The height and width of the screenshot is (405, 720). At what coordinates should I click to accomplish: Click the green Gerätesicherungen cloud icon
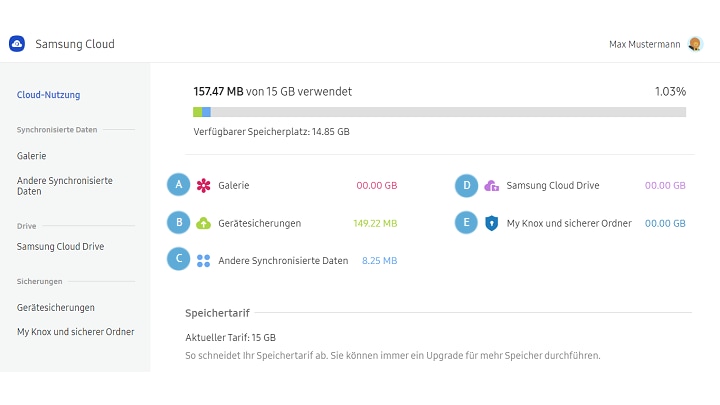[203, 223]
